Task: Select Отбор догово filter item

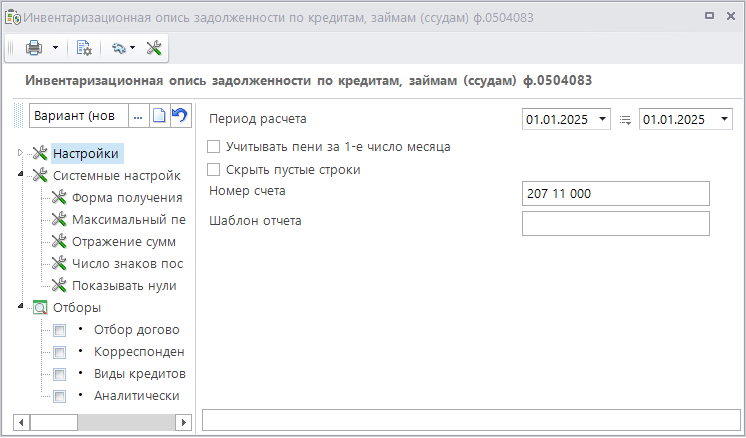Action: [137, 330]
